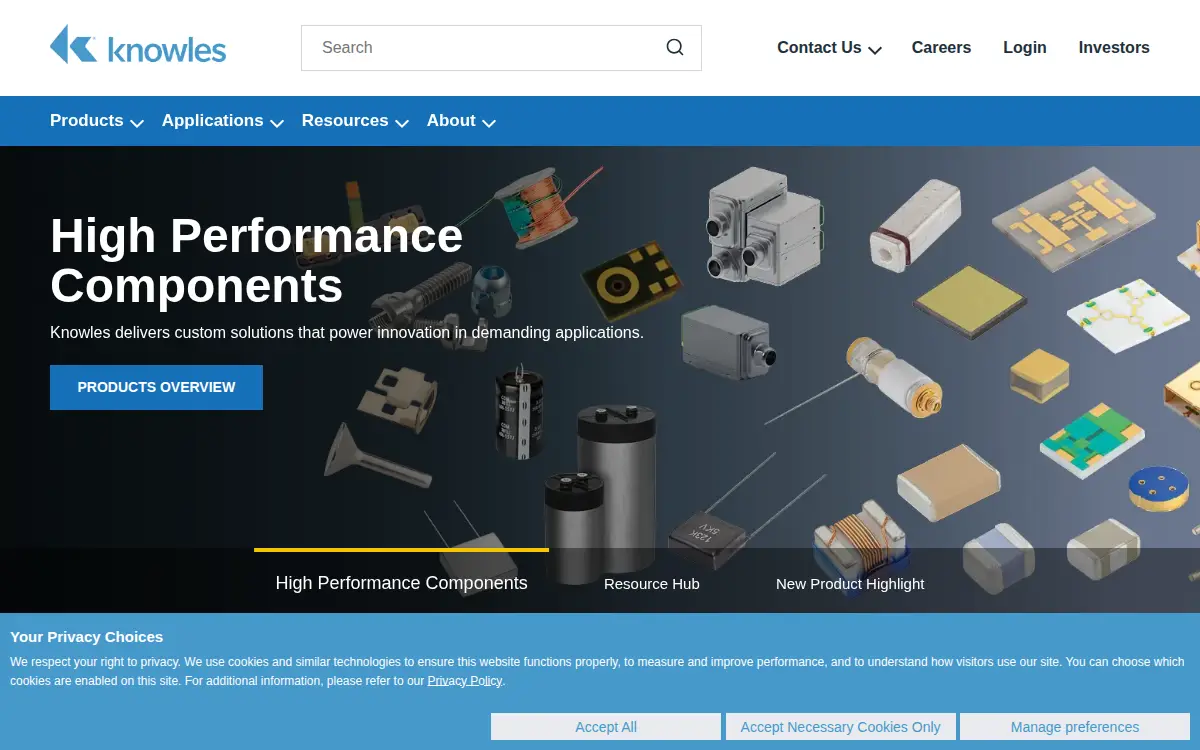Switch to the New Product Highlight tab
Viewport: 1200px width, 750px height.
pyautogui.click(x=850, y=584)
